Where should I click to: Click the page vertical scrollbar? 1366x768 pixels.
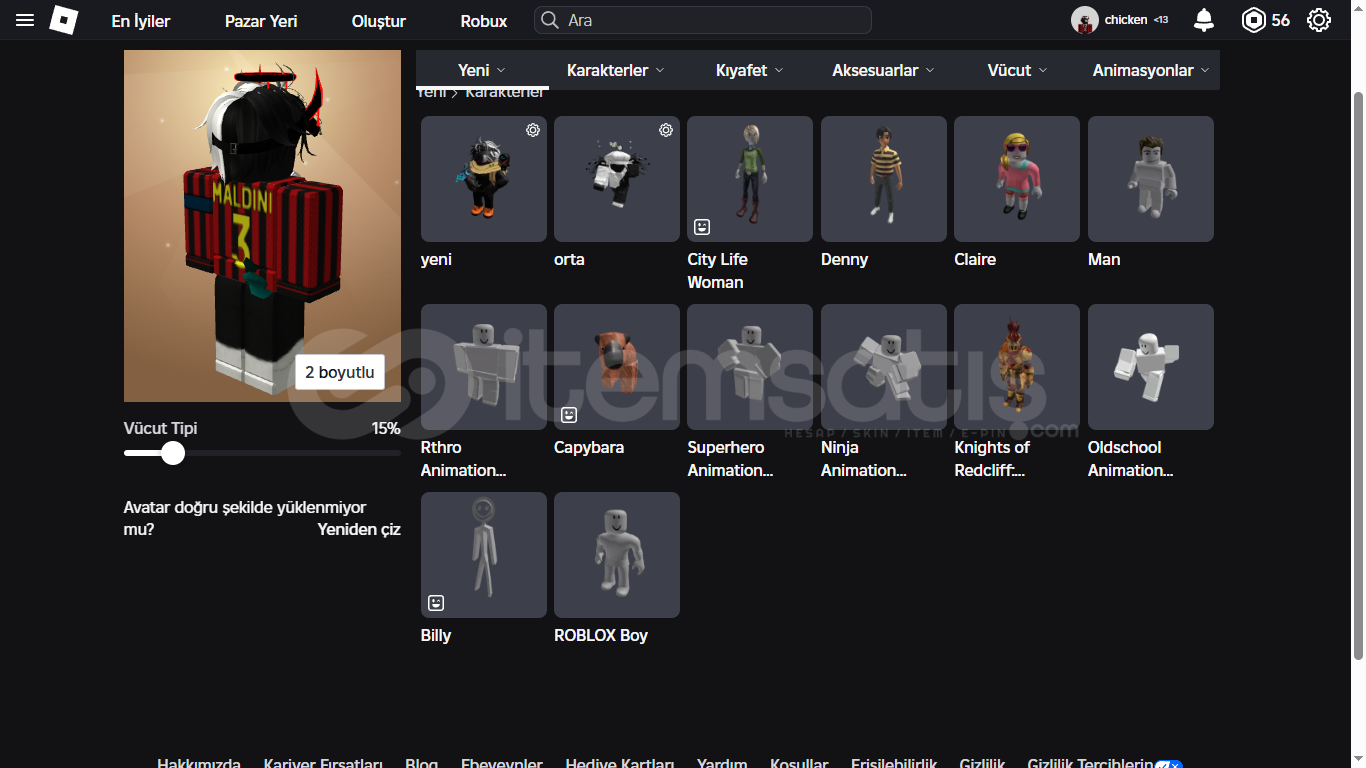(x=1358, y=375)
